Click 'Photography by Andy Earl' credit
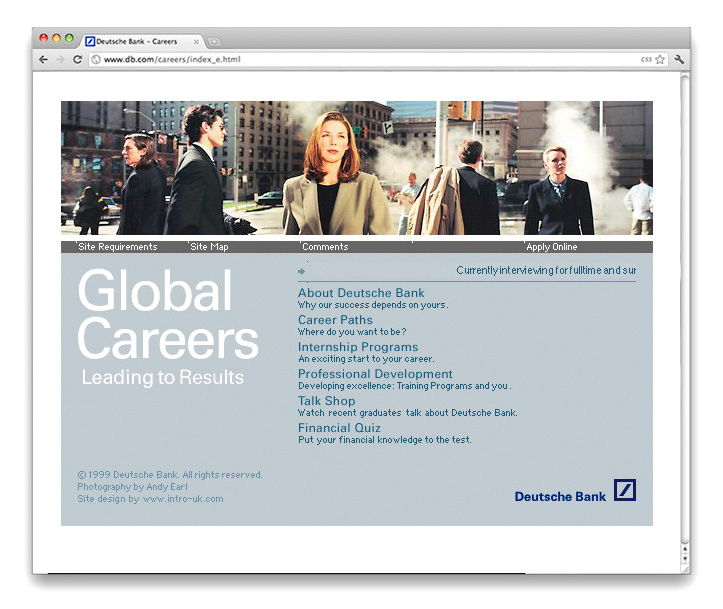This screenshot has height=609, width=723. [x=132, y=487]
